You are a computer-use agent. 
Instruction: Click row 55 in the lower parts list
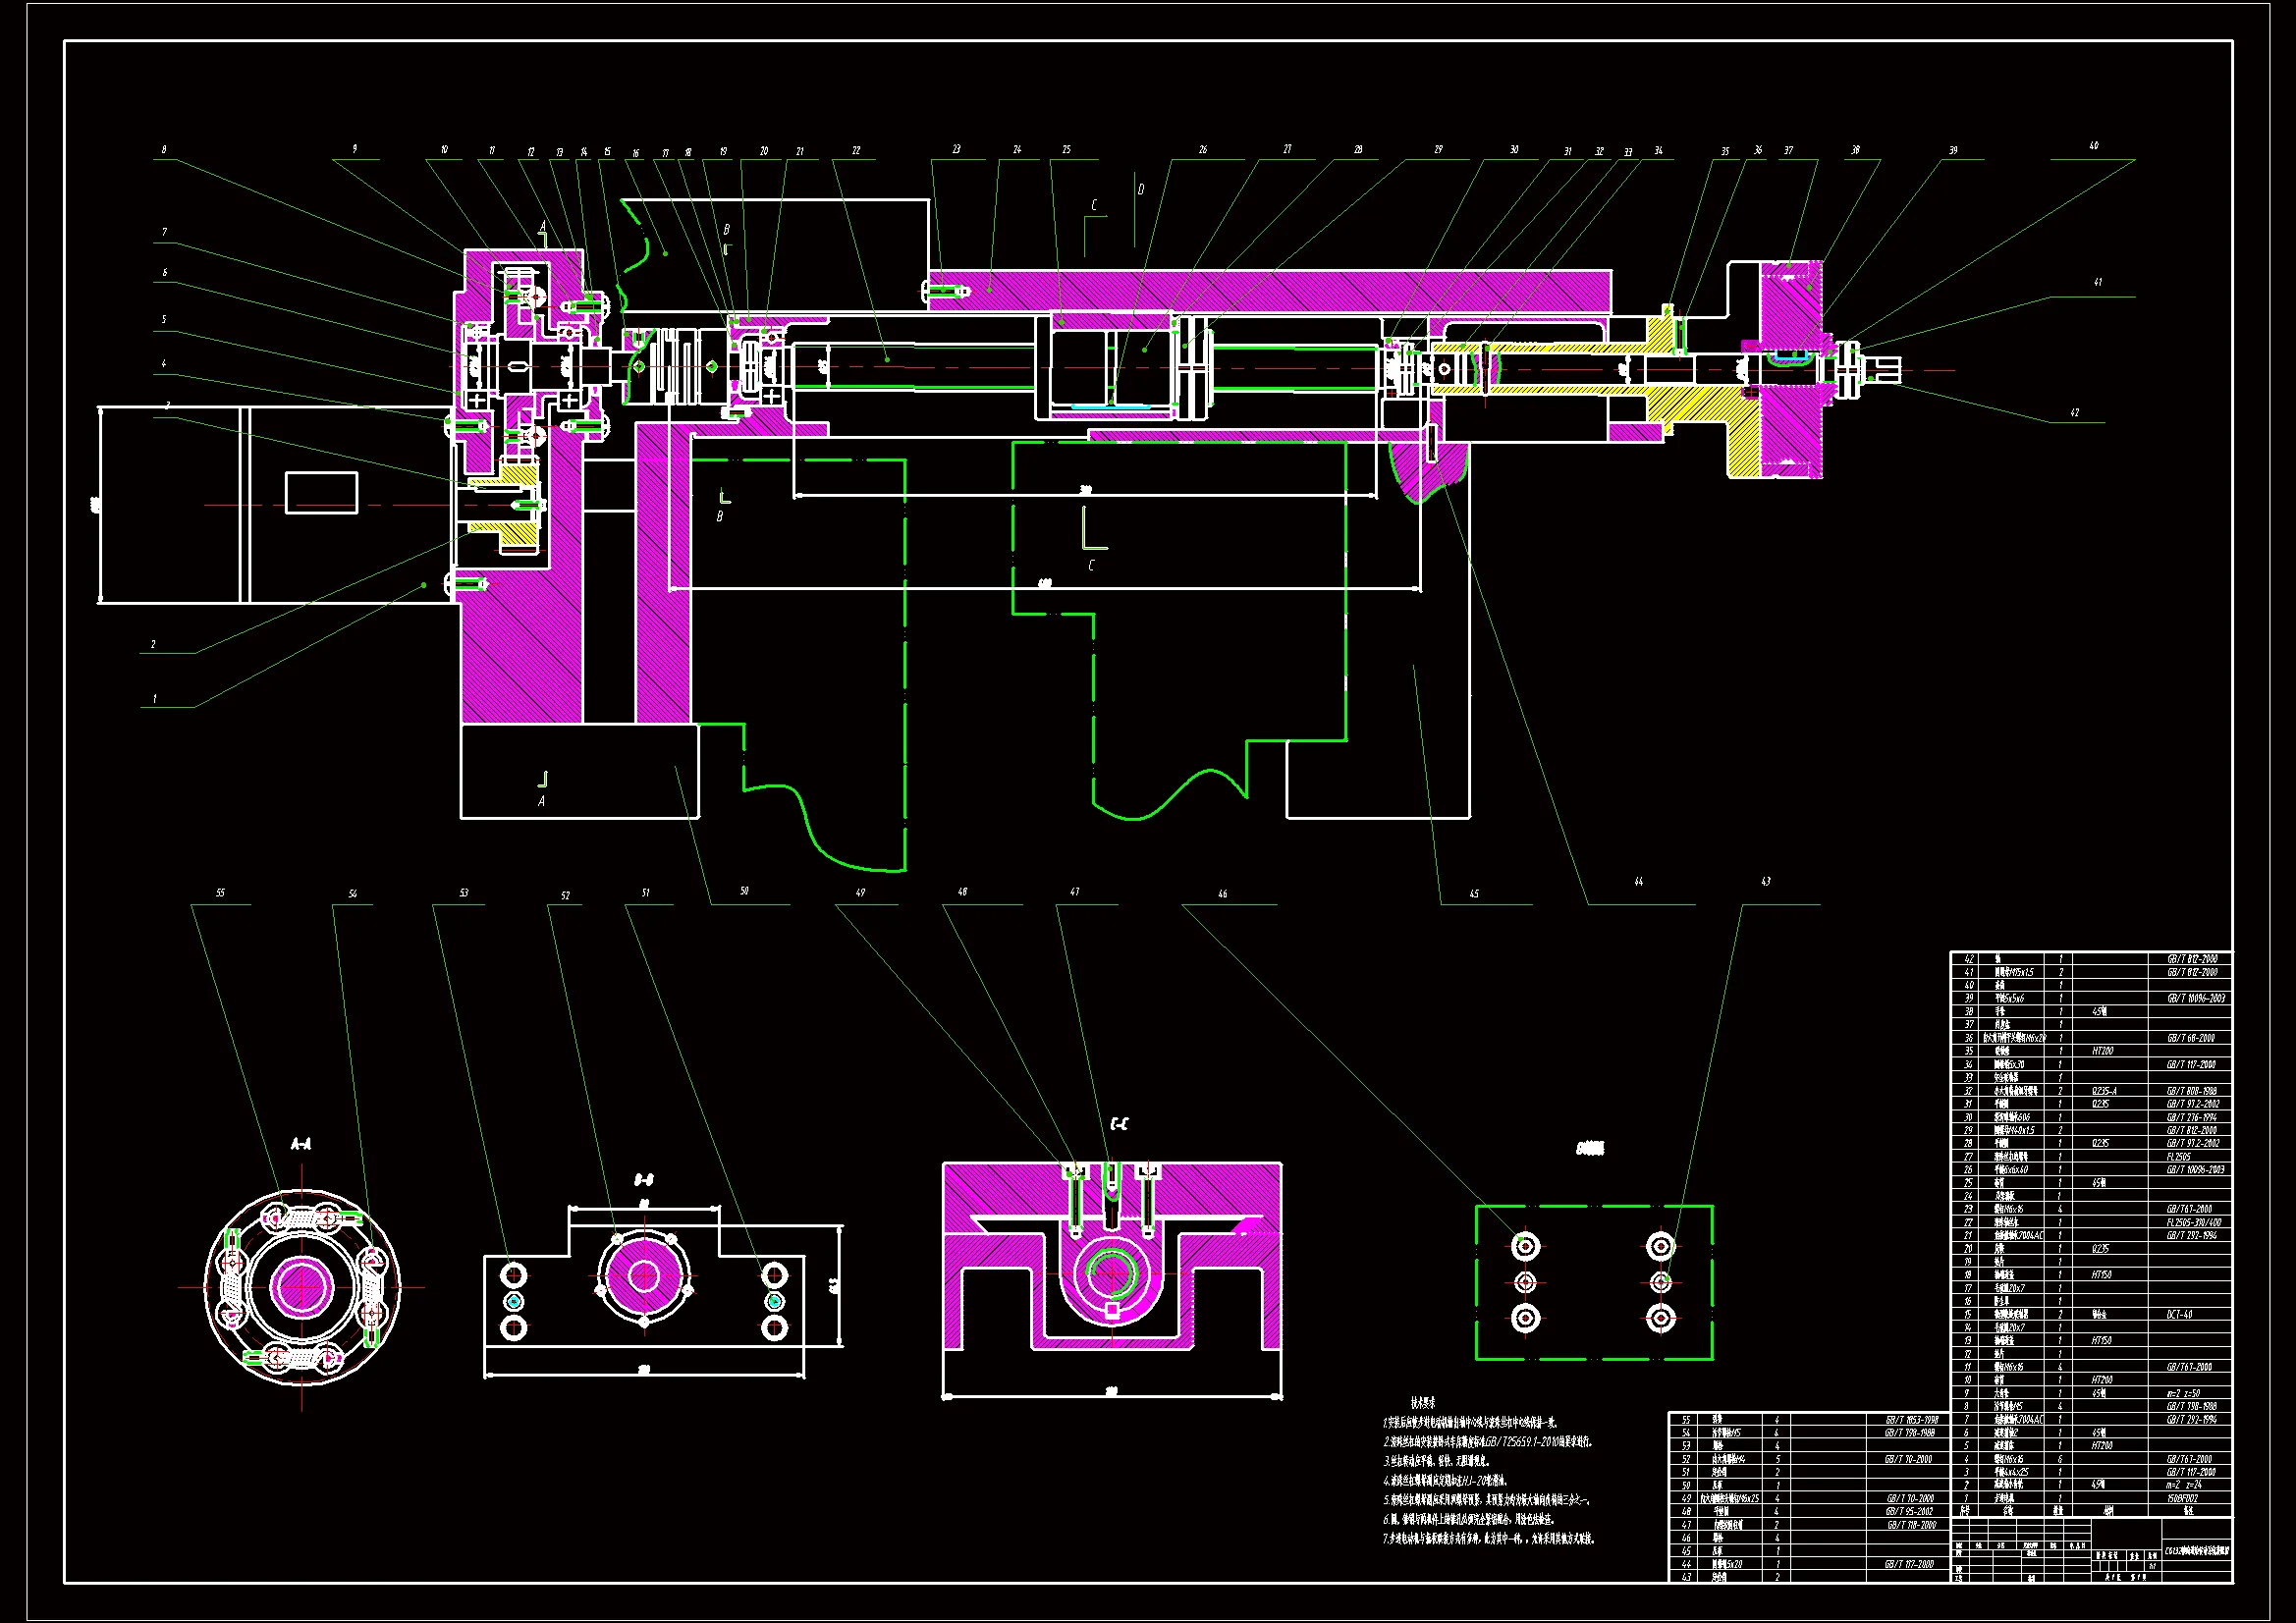pos(1808,1420)
